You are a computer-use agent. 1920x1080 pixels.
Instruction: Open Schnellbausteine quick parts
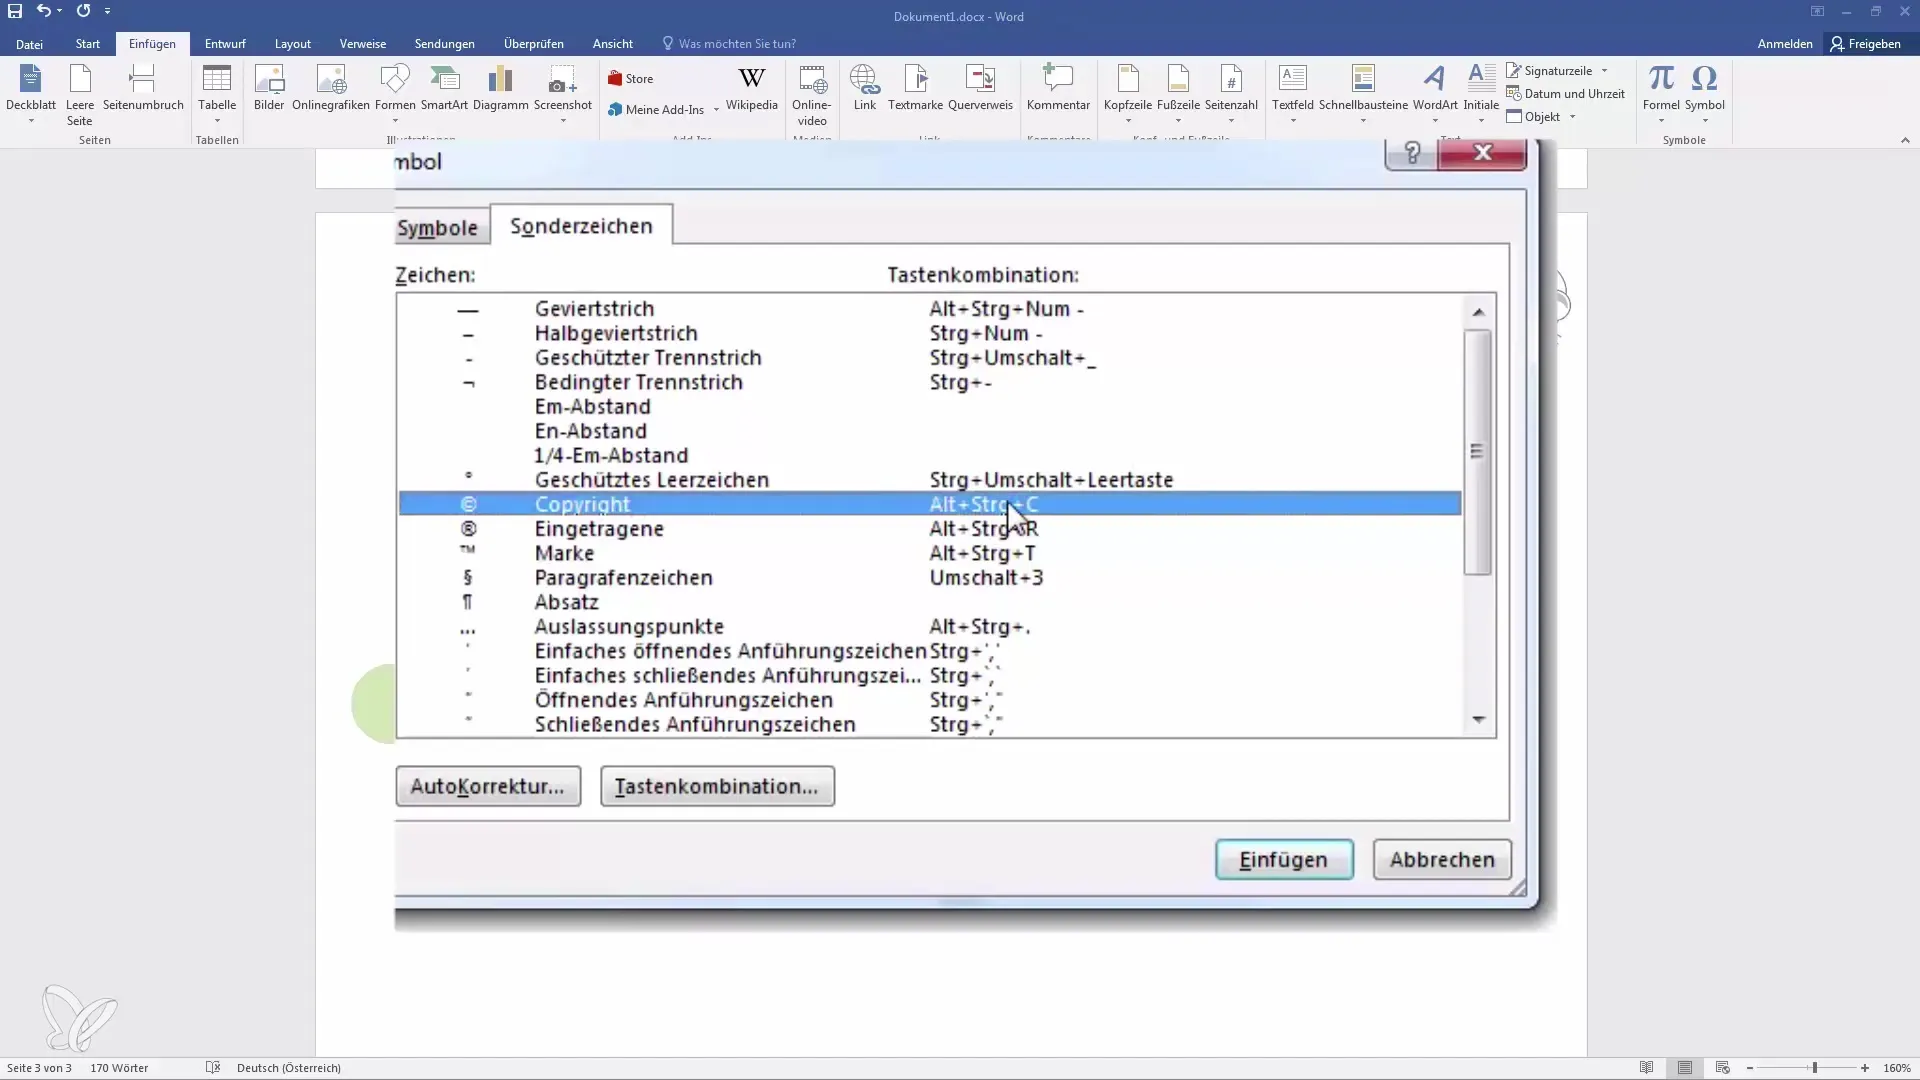pos(1363,92)
